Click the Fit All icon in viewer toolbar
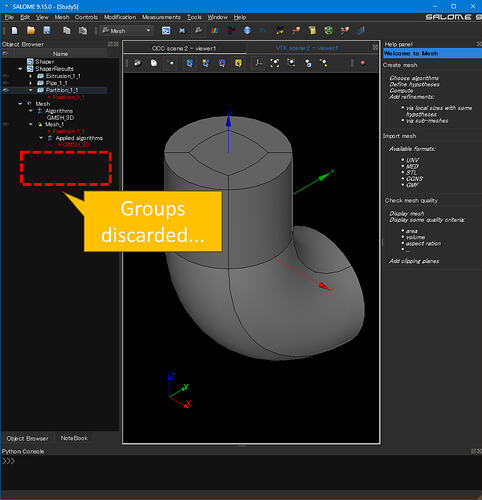Screen dimensions: 482x500 (x=275, y=63)
